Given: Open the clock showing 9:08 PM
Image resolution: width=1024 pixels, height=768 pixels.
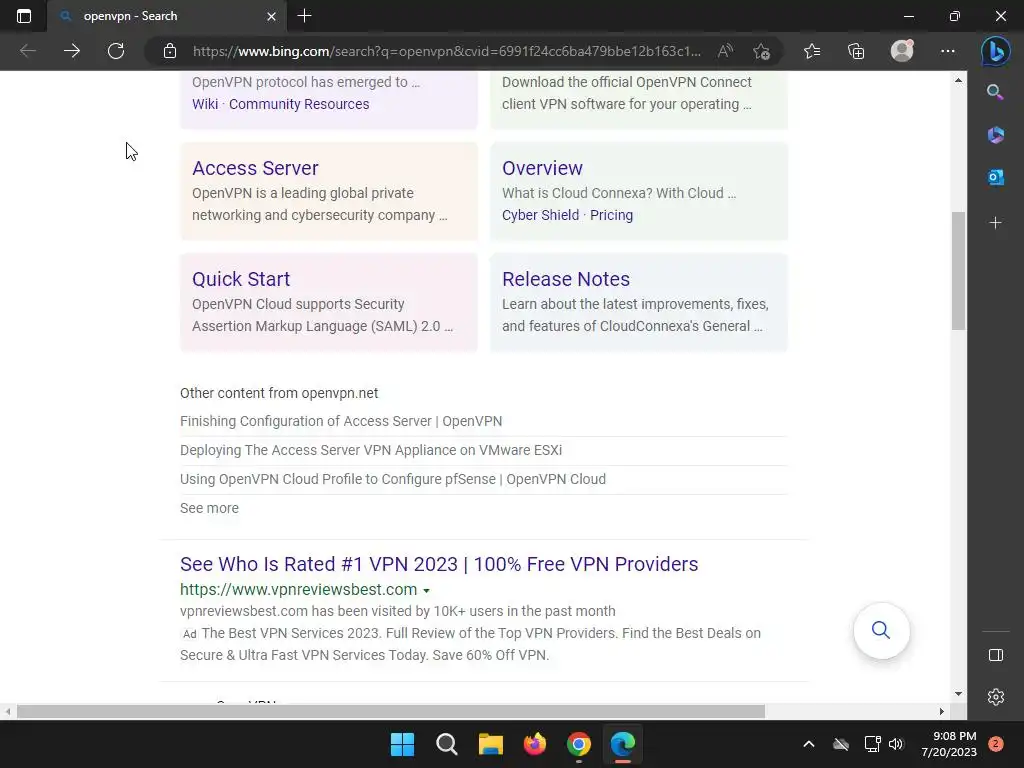Looking at the screenshot, I should pos(949,744).
